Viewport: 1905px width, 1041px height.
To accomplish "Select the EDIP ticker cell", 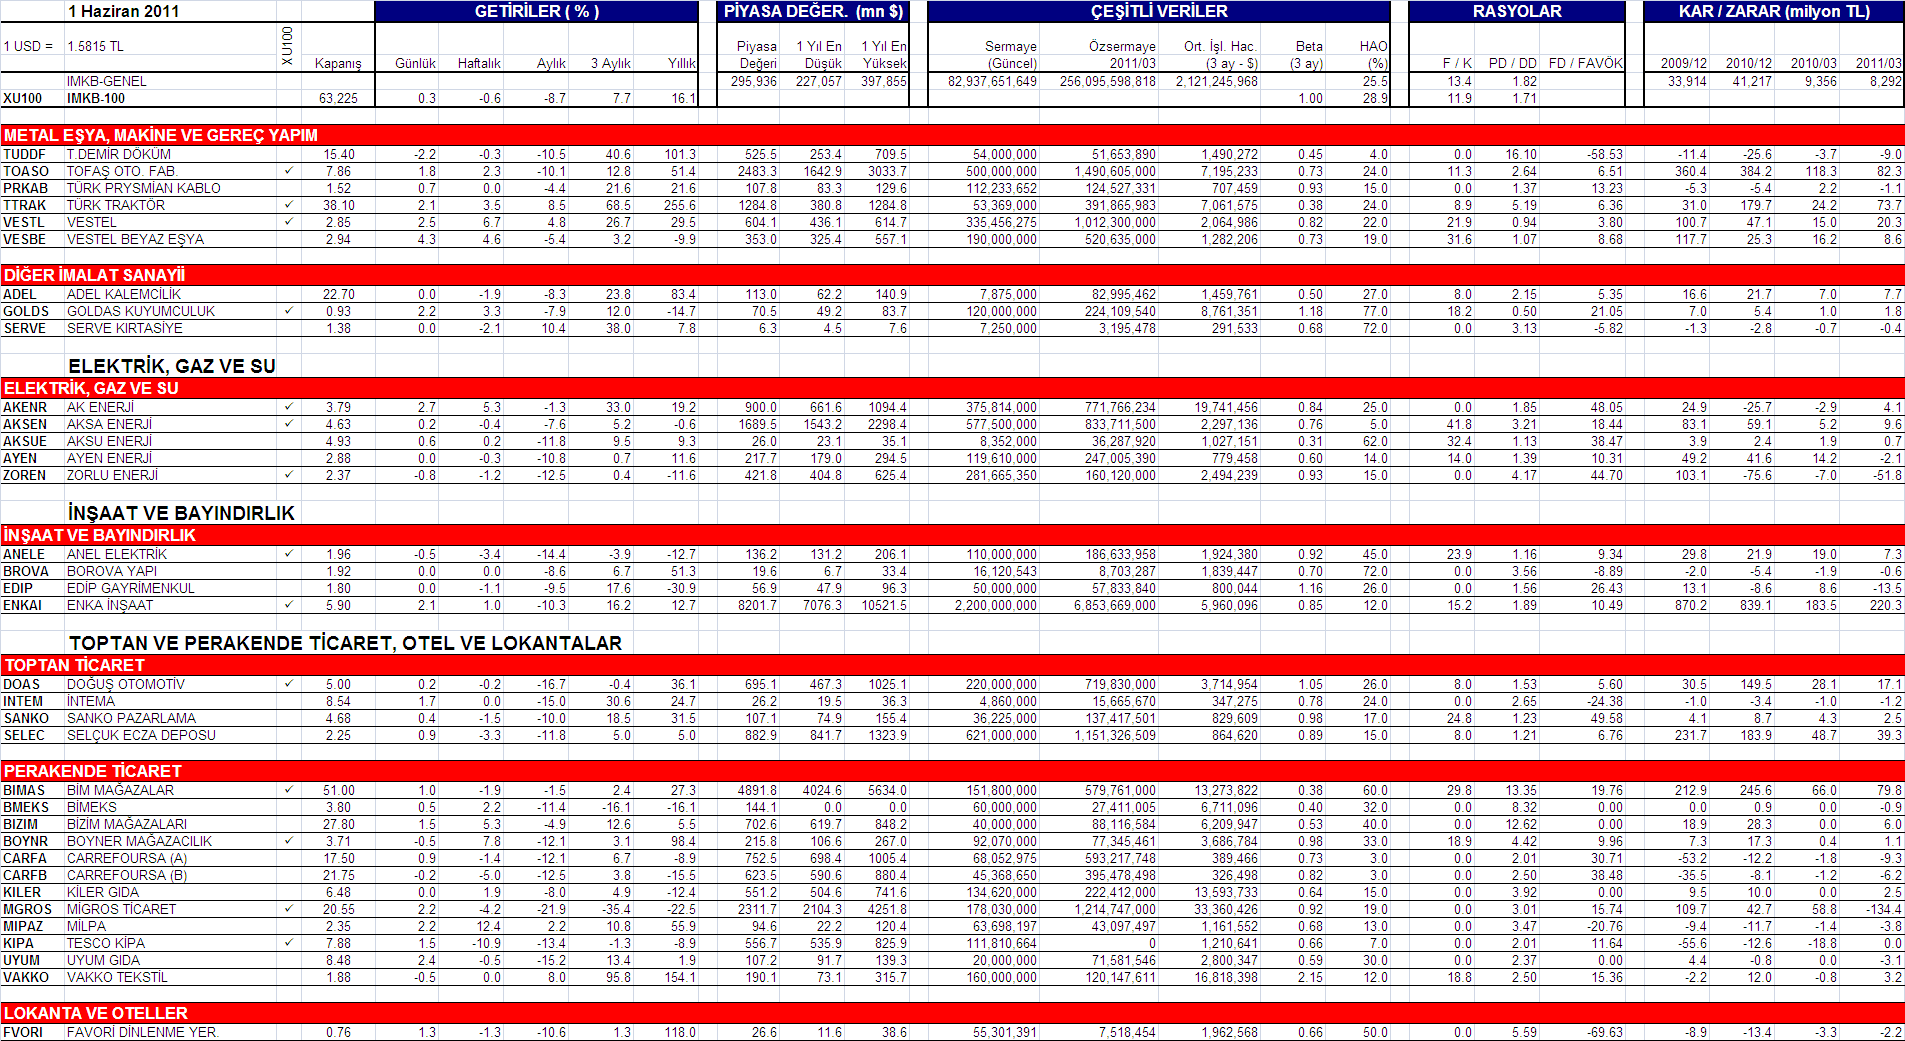I will 18,588.
